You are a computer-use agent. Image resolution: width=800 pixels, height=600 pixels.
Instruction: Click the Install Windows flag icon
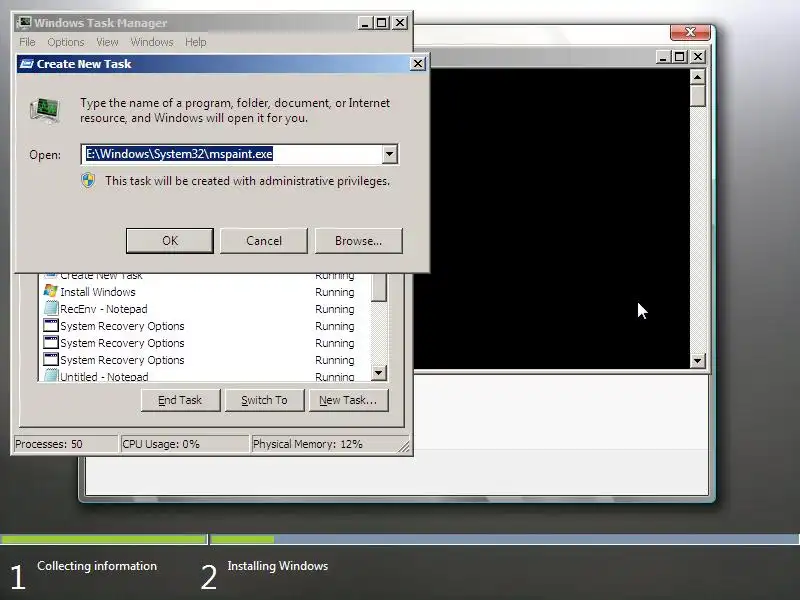pos(51,291)
